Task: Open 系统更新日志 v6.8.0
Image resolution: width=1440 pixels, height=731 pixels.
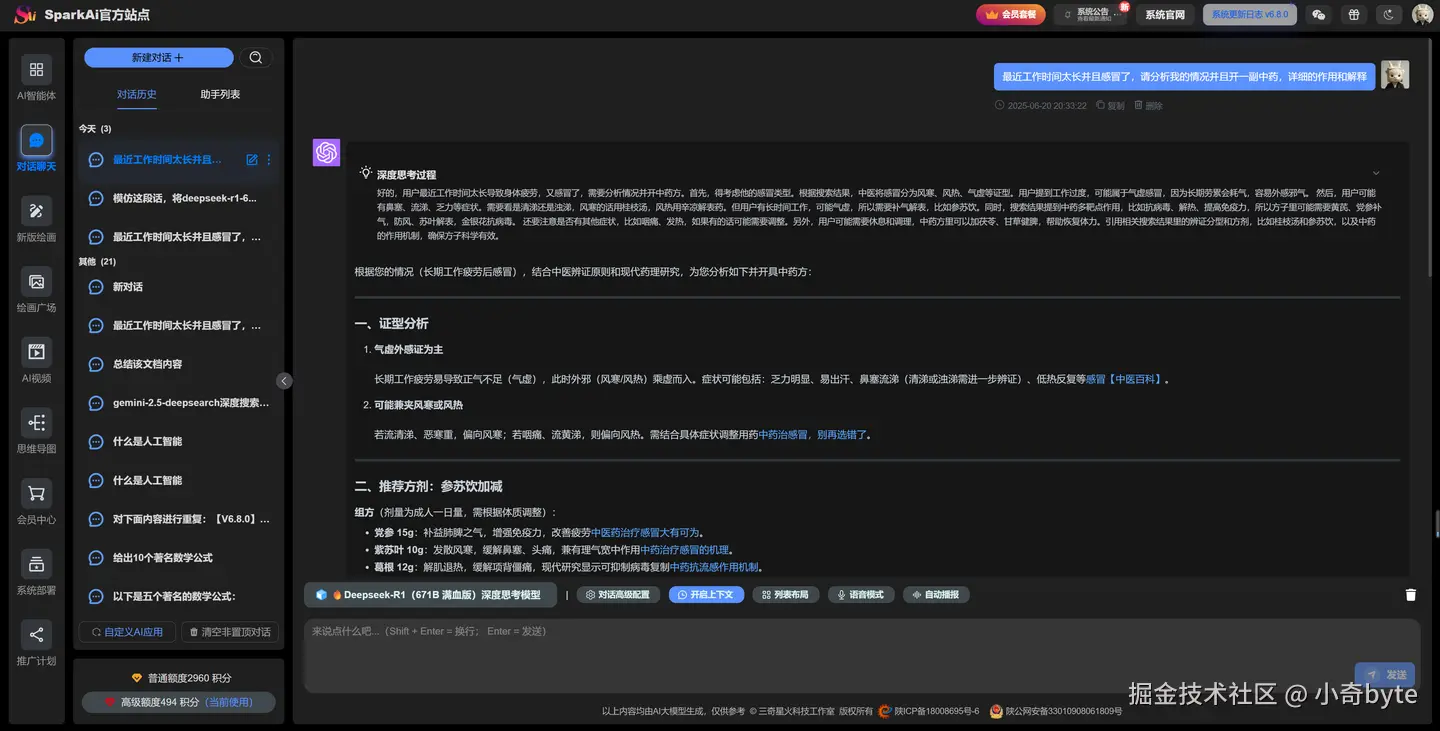Action: click(x=1250, y=15)
